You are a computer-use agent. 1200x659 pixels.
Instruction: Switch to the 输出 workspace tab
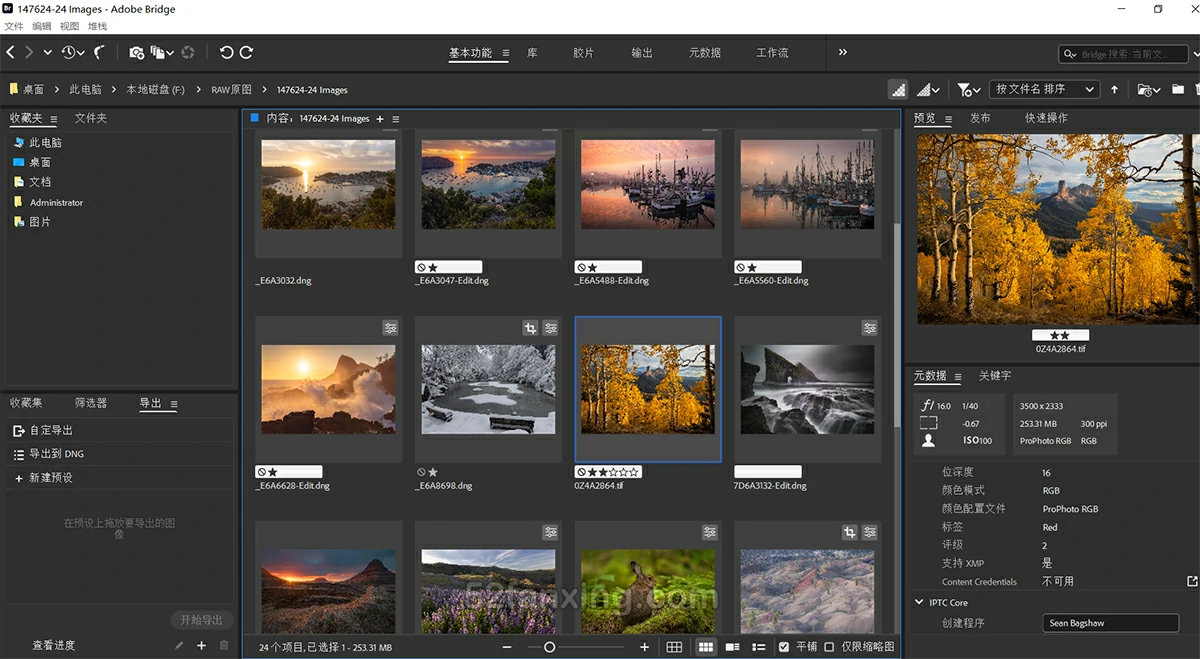[642, 52]
